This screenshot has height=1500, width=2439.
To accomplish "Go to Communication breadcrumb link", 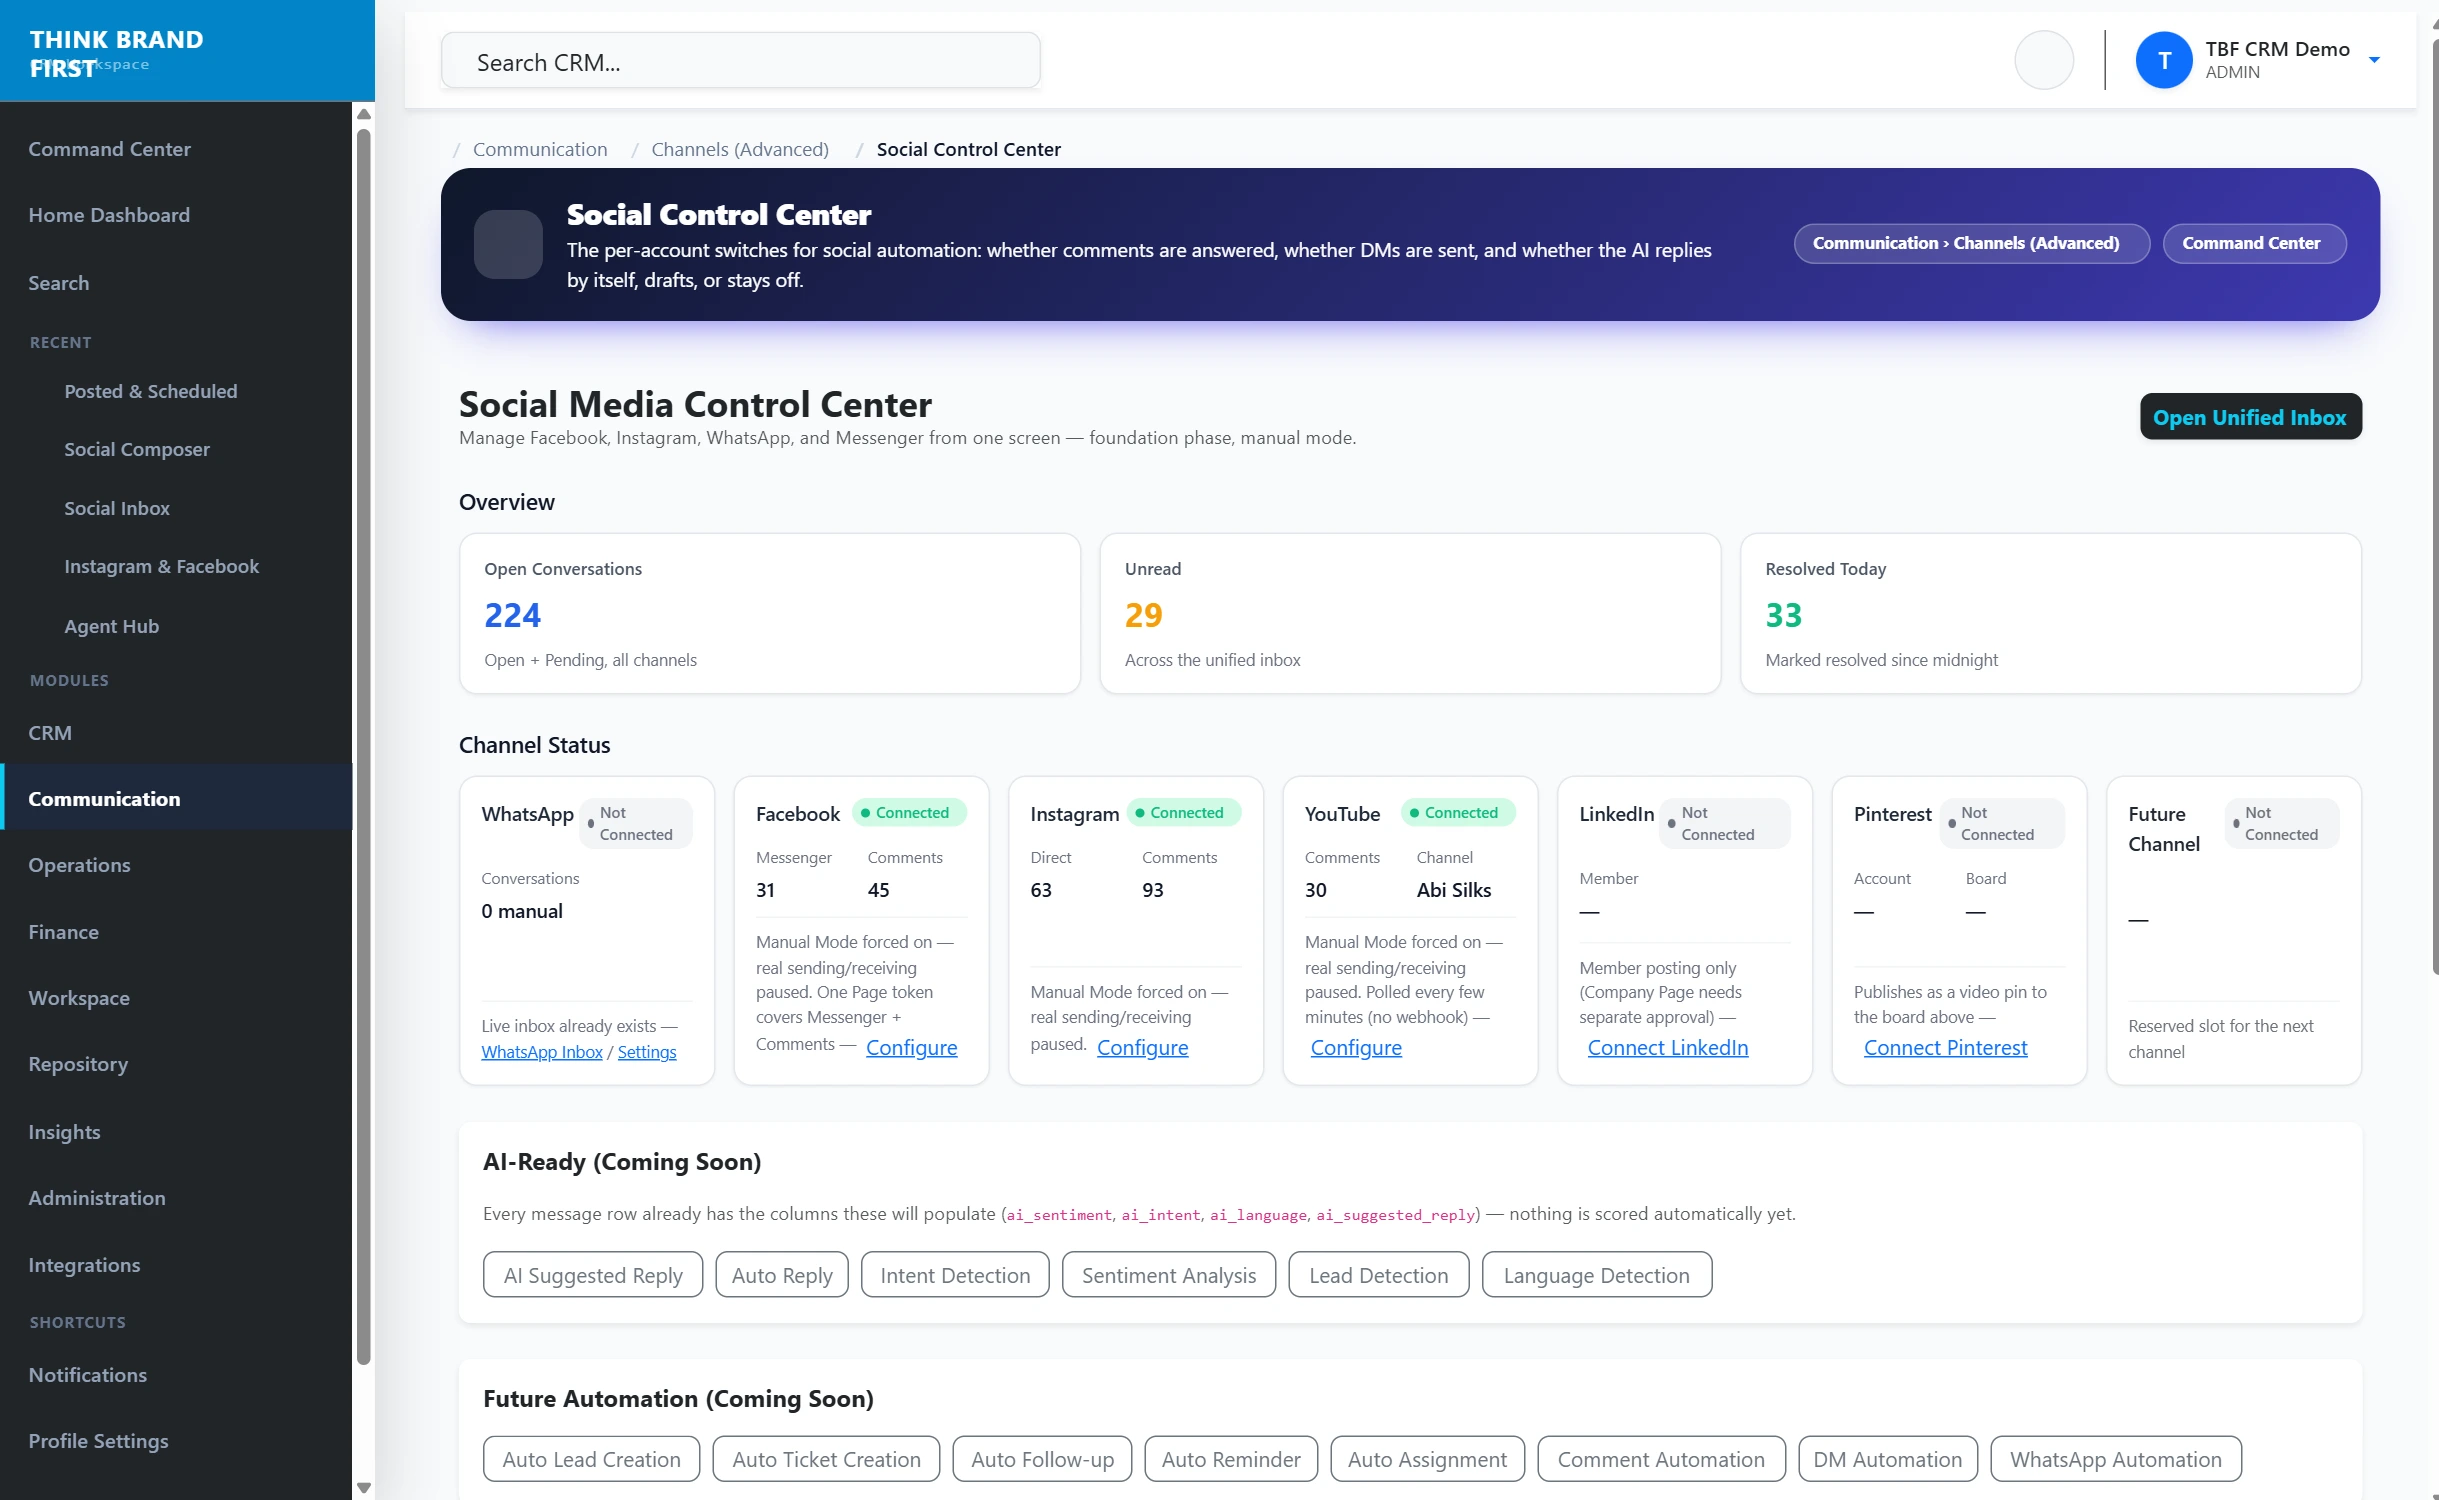I will click(x=540, y=149).
